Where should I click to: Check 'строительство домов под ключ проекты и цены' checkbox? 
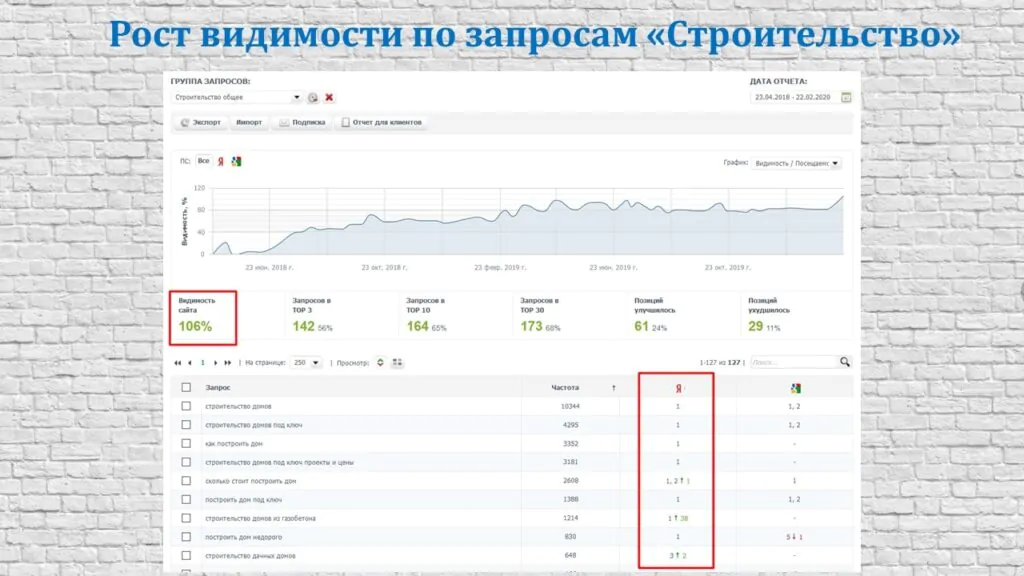click(186, 462)
